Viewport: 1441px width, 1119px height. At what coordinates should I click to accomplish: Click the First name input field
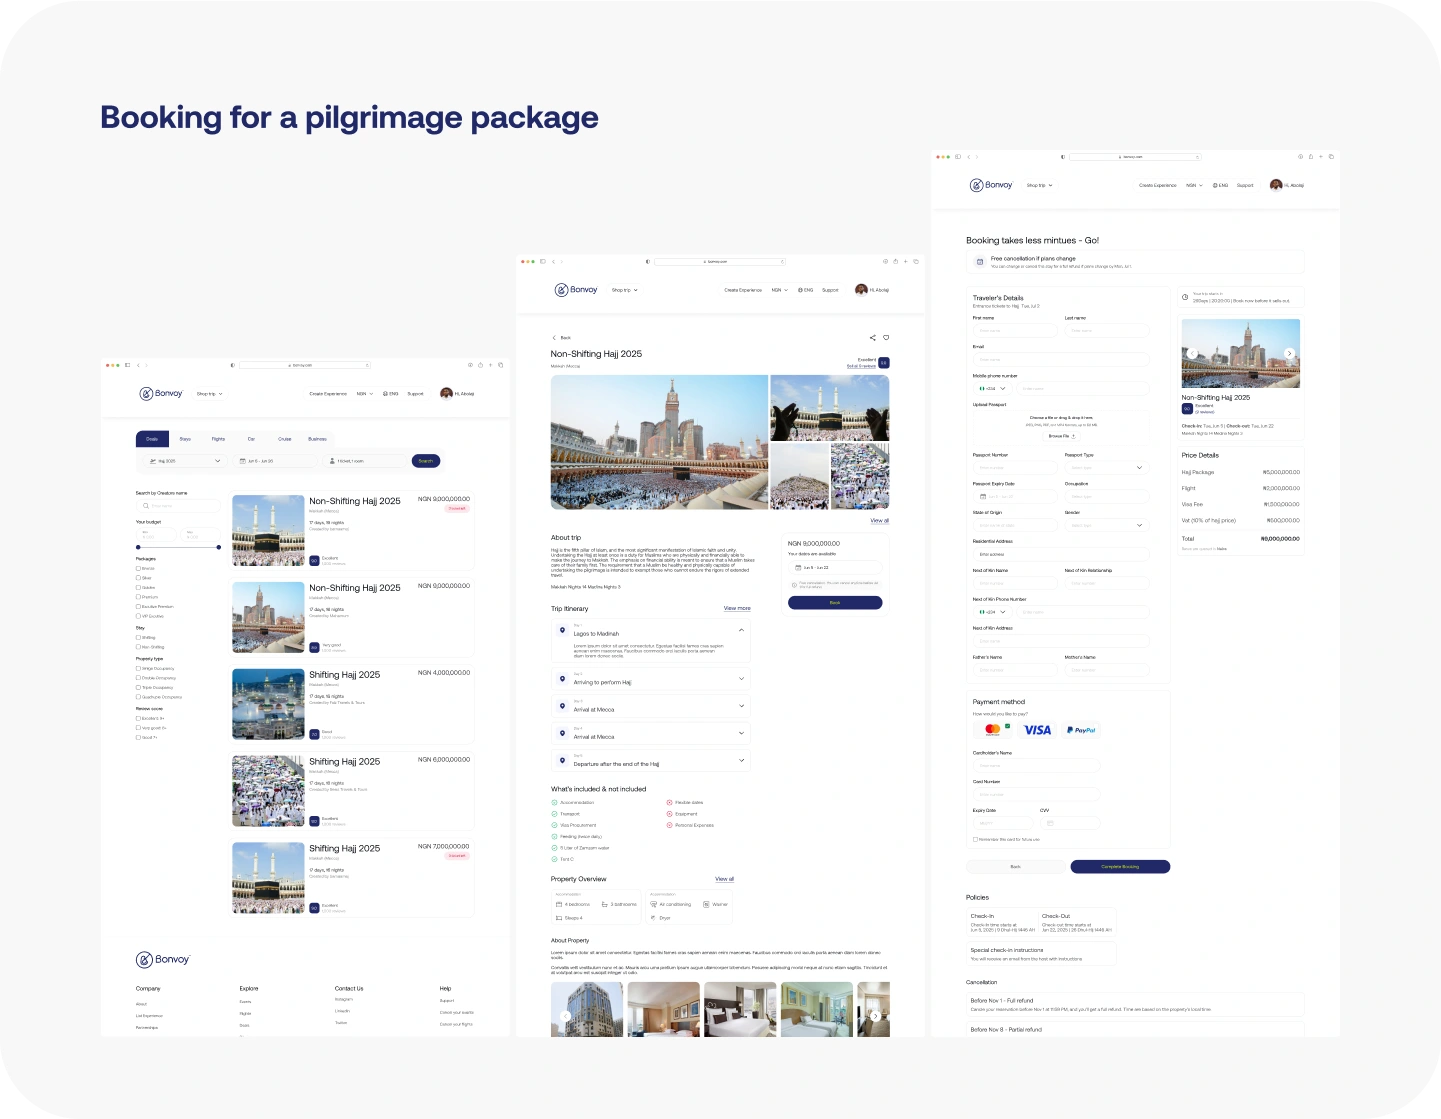[1015, 330]
